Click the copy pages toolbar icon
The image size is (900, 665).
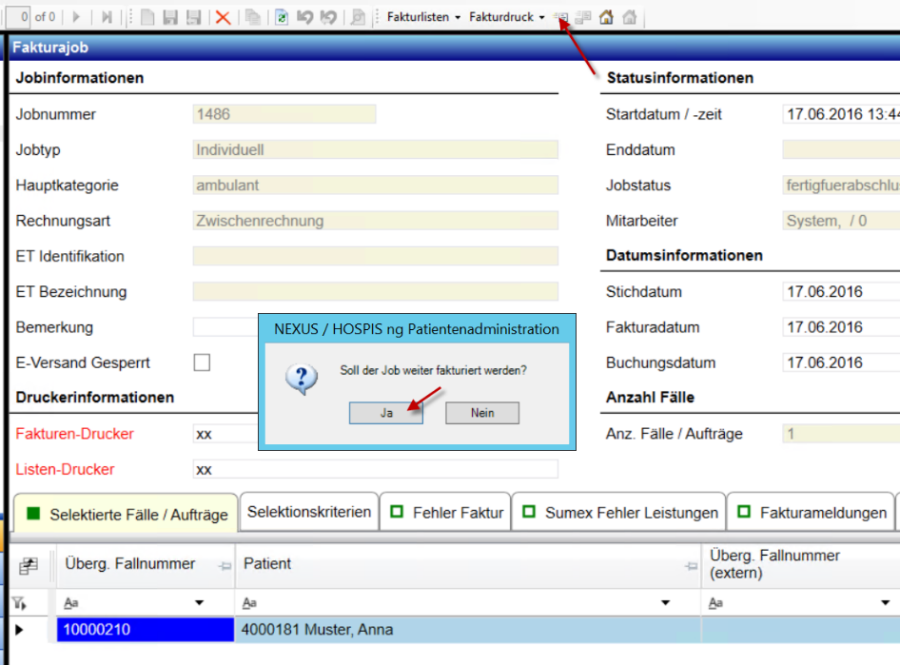253,17
